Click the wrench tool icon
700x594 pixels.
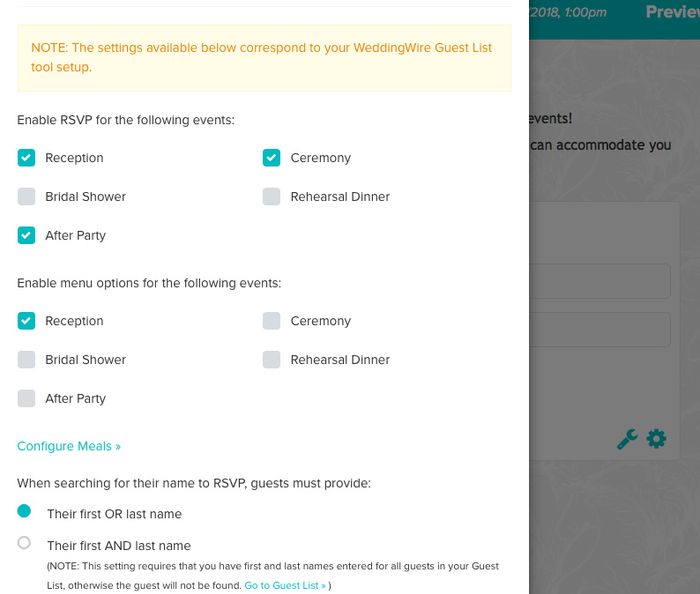tap(627, 439)
